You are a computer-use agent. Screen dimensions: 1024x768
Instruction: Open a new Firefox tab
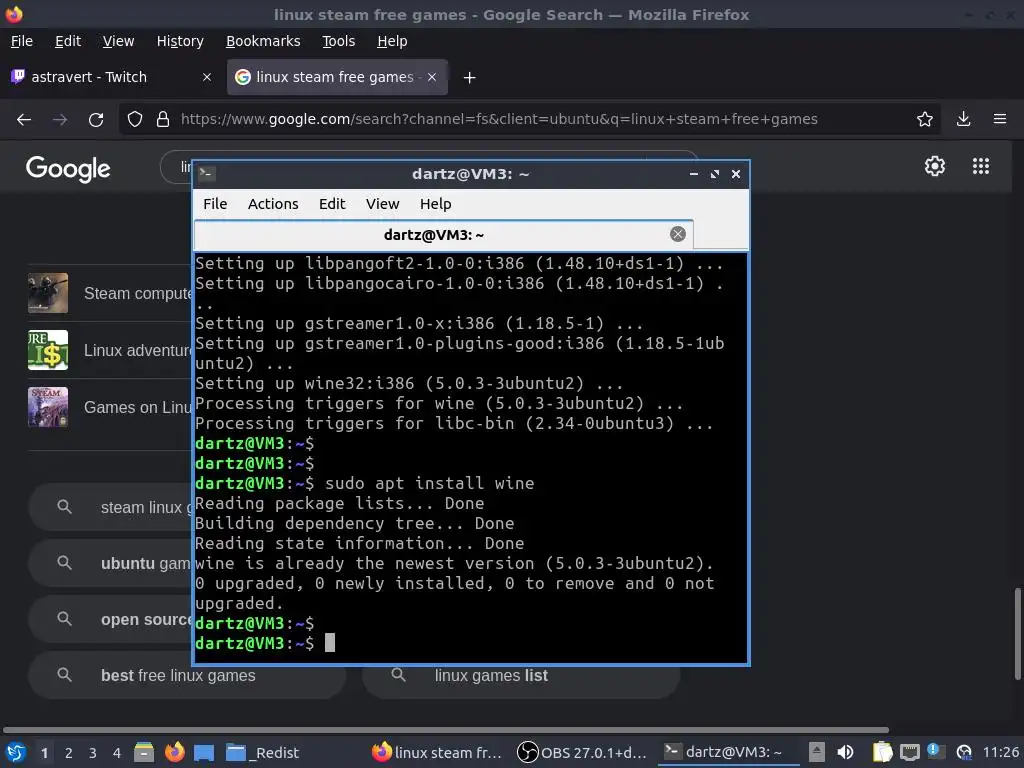pyautogui.click(x=470, y=78)
